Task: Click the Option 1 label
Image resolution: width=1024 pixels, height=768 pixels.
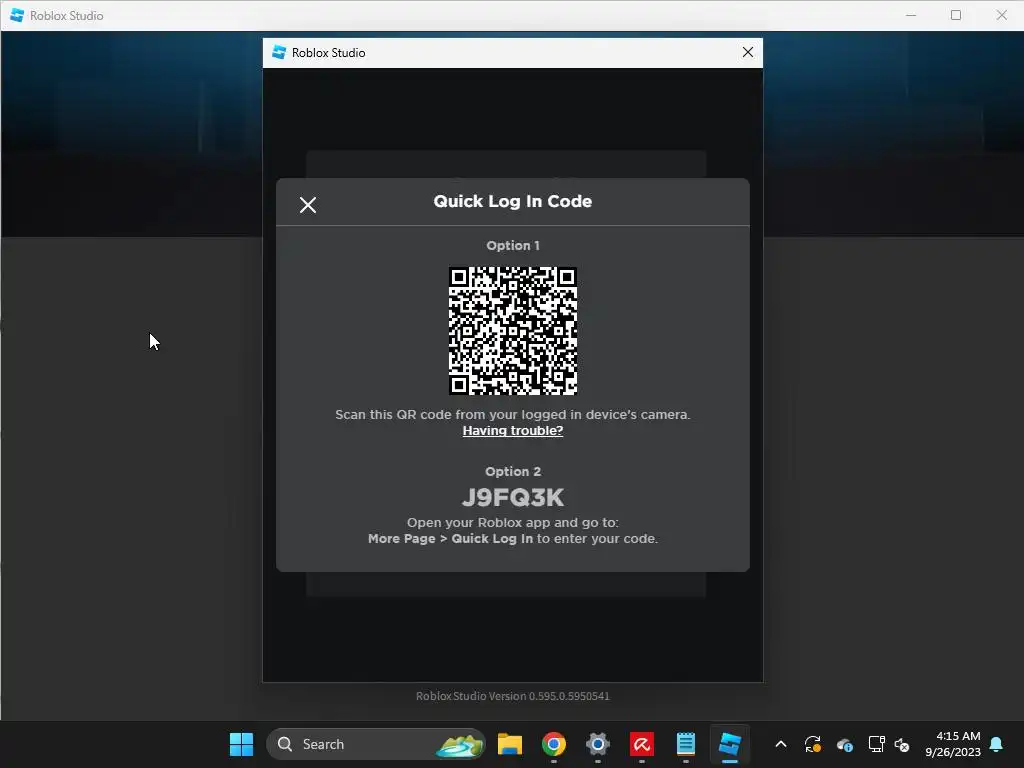Action: point(513,246)
